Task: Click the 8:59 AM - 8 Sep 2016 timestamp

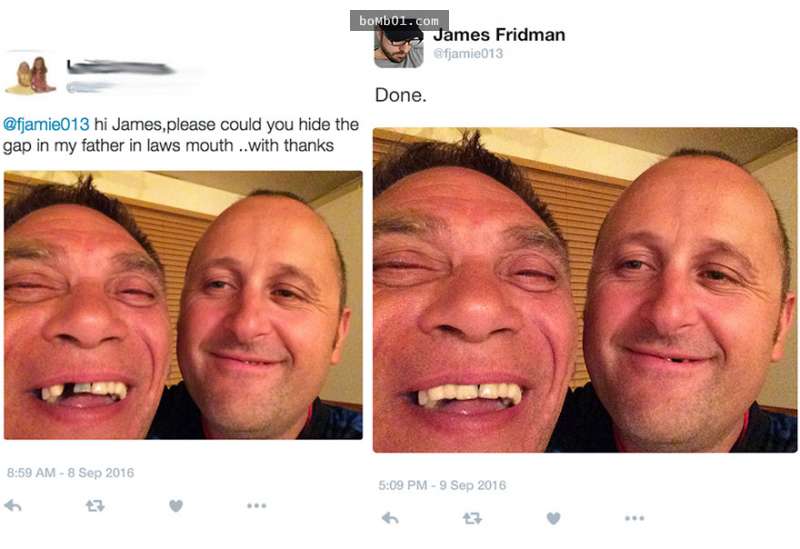Action: (70, 473)
